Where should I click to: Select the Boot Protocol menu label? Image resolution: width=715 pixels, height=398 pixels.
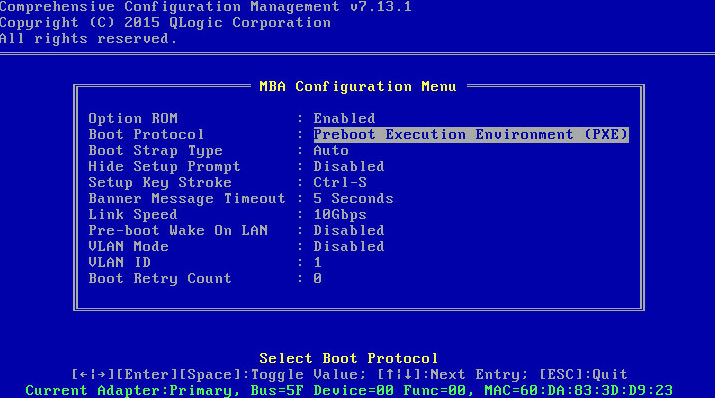pos(146,134)
